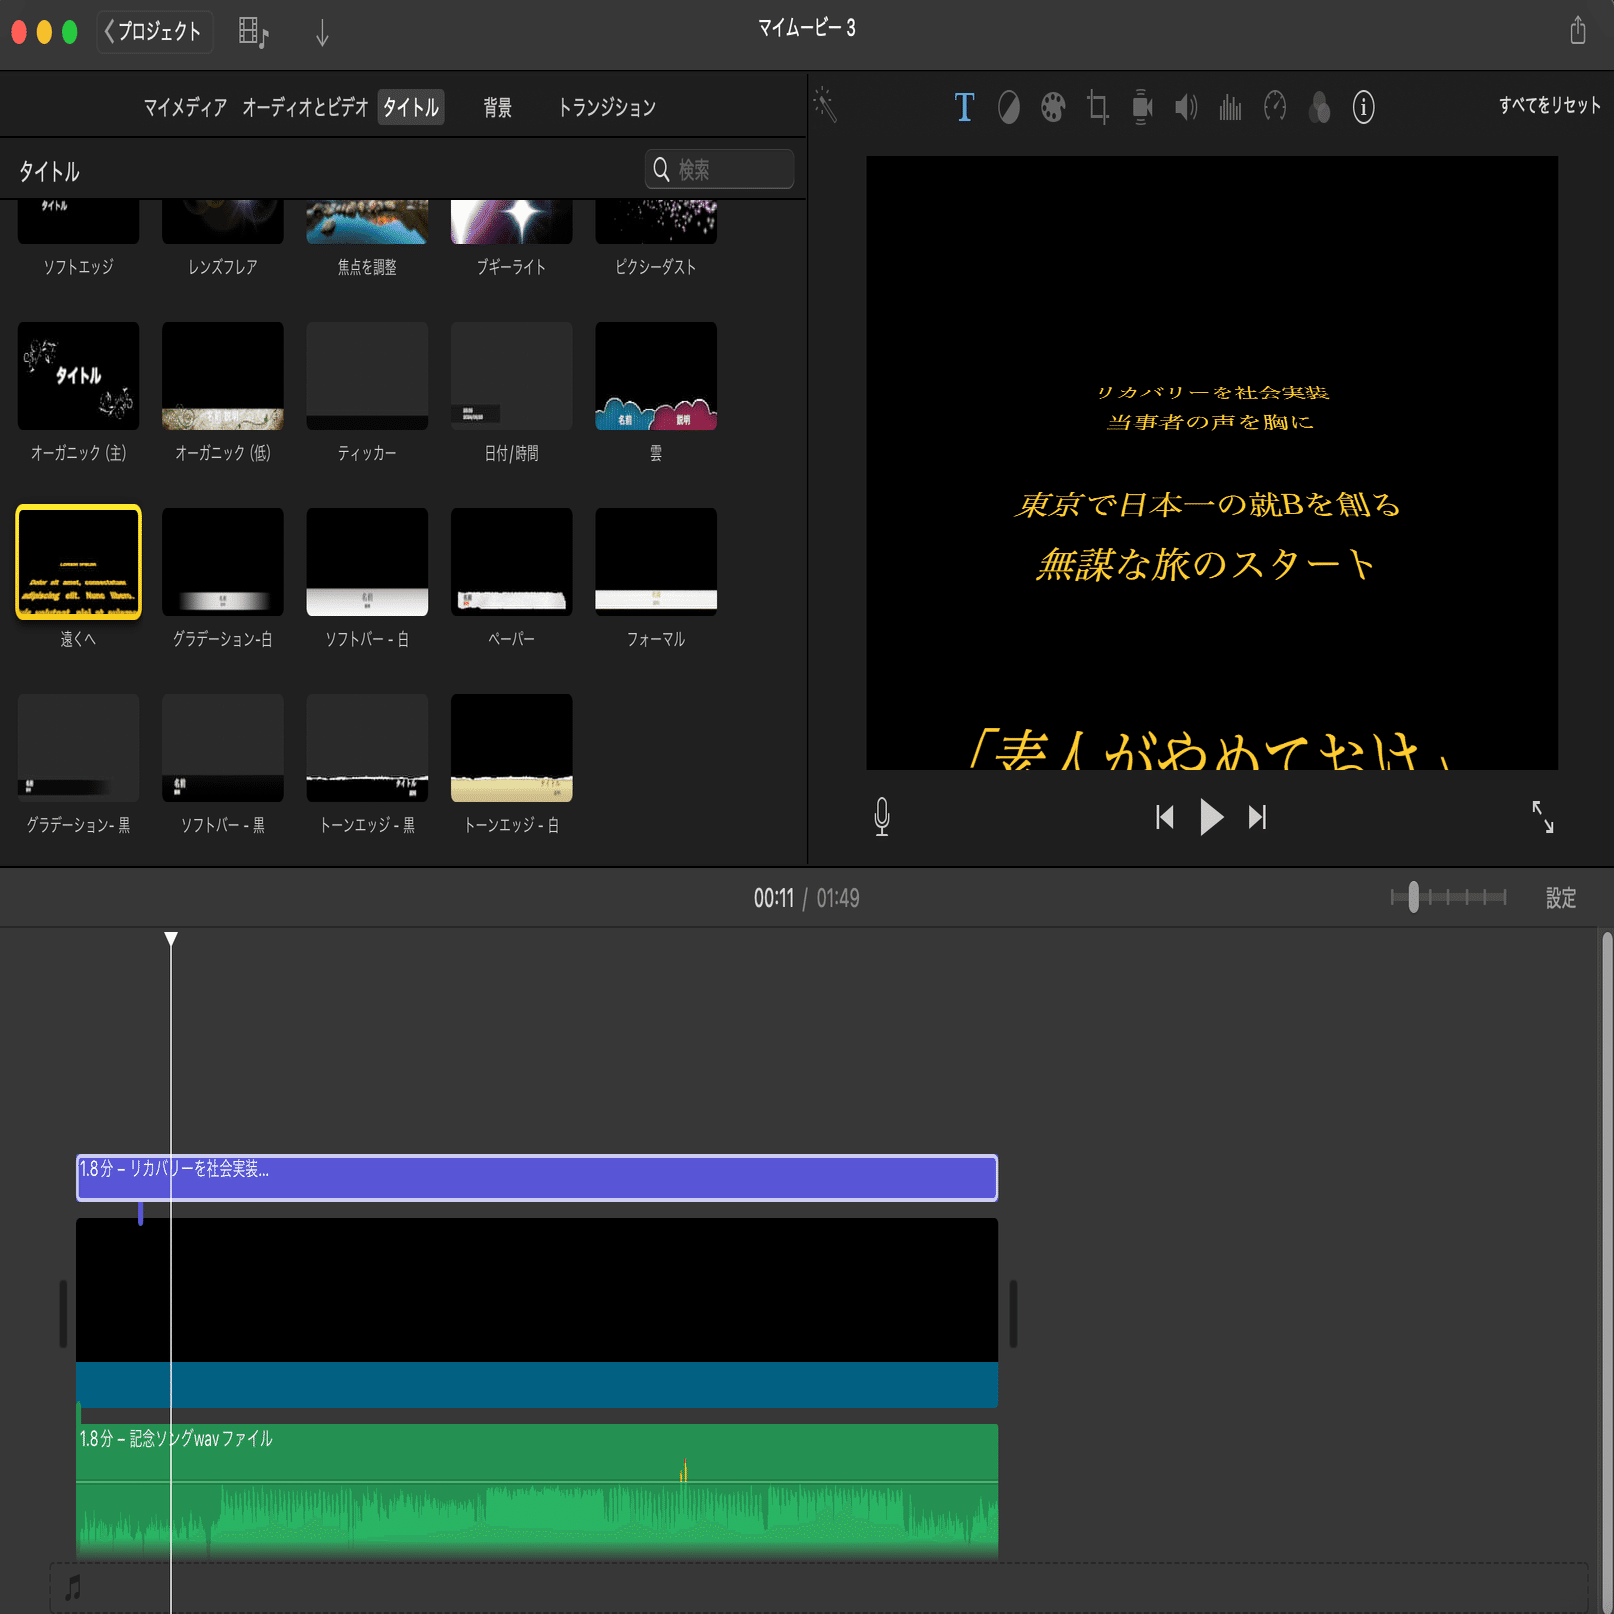This screenshot has height=1614, width=1614.
Task: Click the timeline vertical scrollbar
Action: coord(1606,1270)
